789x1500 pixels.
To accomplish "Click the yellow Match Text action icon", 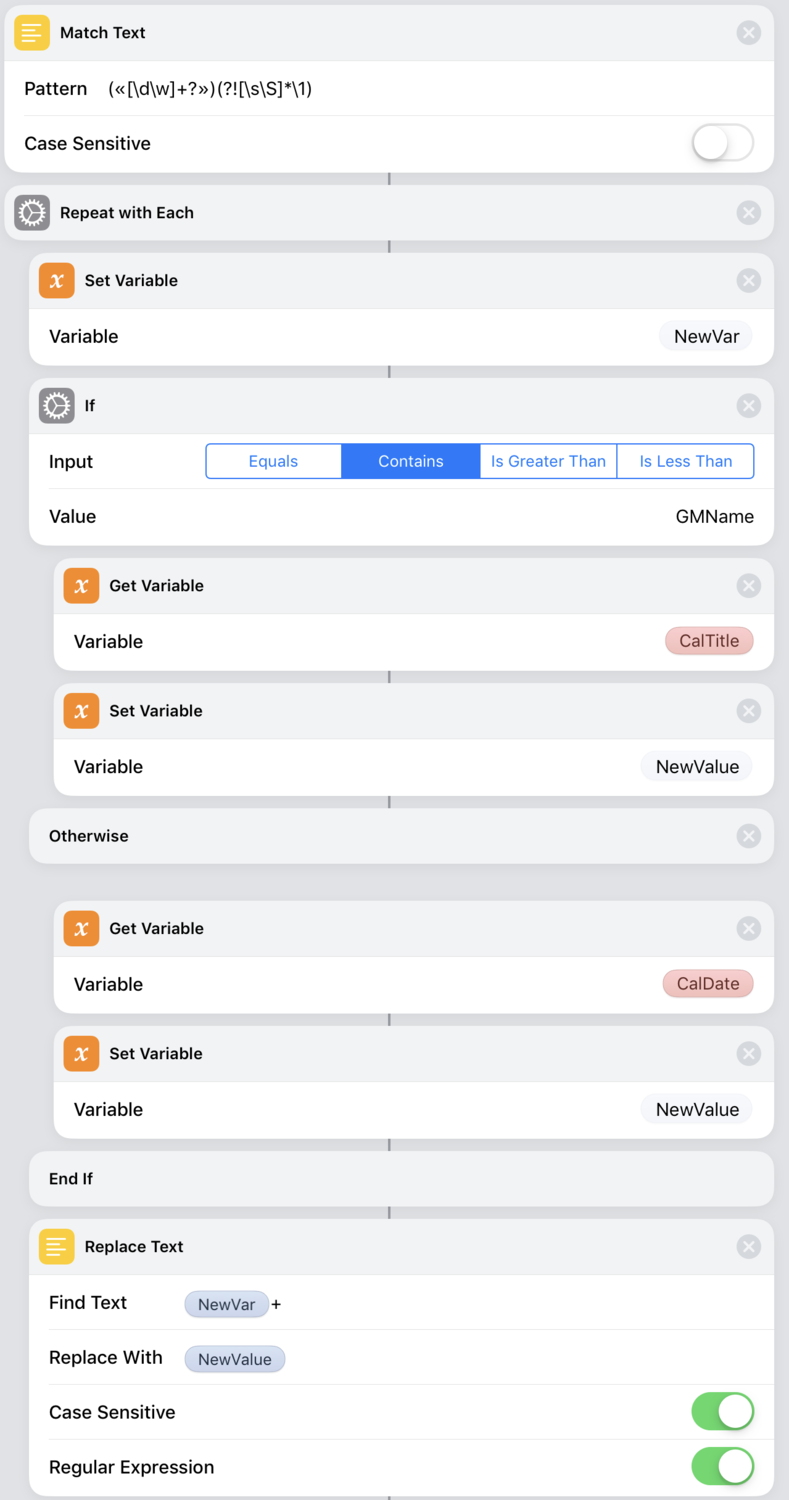I will point(32,33).
